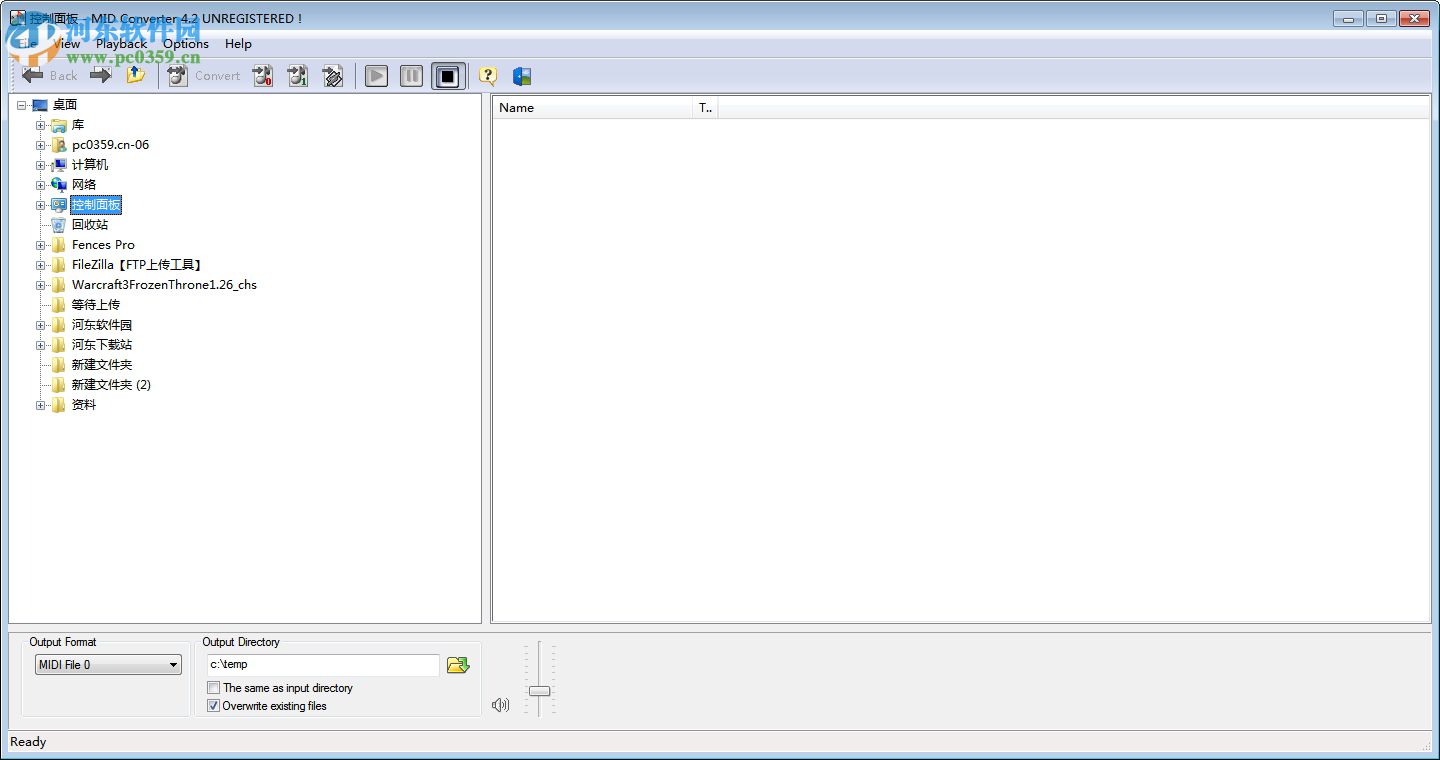This screenshot has width=1440, height=760.
Task: Expand the 网络 tree node
Action: tap(41, 185)
